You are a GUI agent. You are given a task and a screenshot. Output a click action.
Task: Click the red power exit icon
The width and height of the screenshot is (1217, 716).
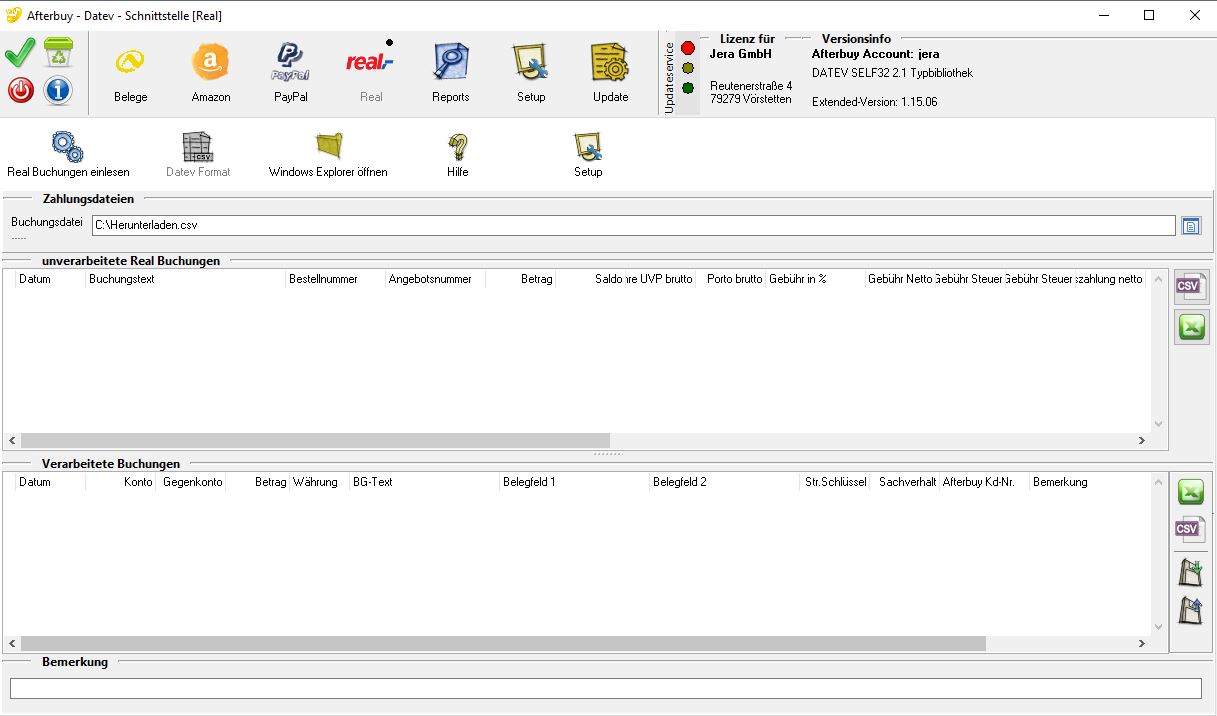tap(20, 91)
